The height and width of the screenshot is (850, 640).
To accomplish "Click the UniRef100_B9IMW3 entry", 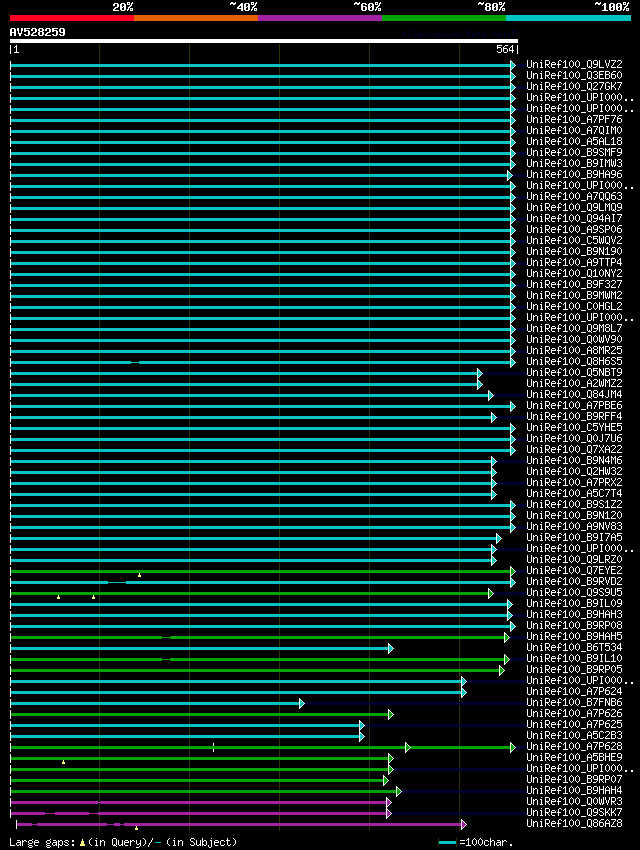I will pyautogui.click(x=574, y=163).
